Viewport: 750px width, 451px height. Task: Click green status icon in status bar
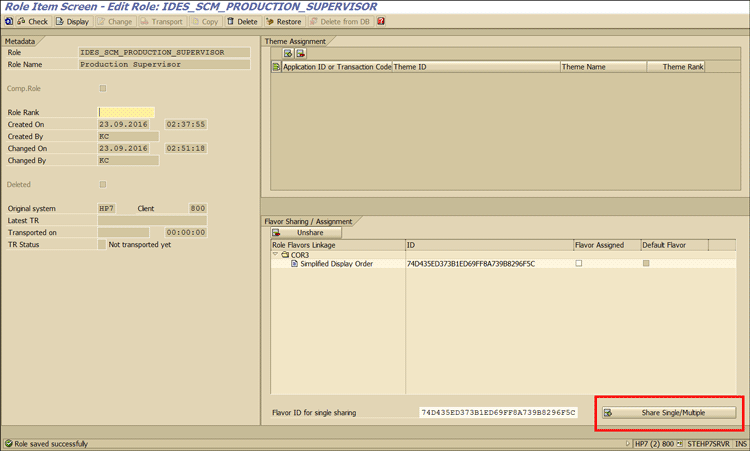(9, 443)
